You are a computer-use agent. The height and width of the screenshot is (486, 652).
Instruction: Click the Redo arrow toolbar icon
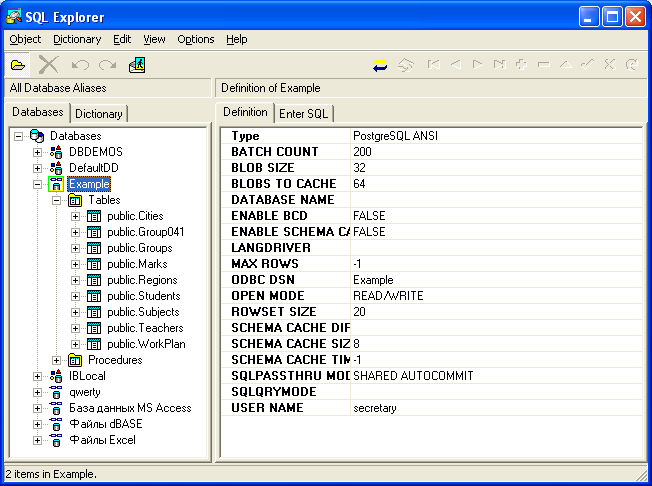coord(108,65)
